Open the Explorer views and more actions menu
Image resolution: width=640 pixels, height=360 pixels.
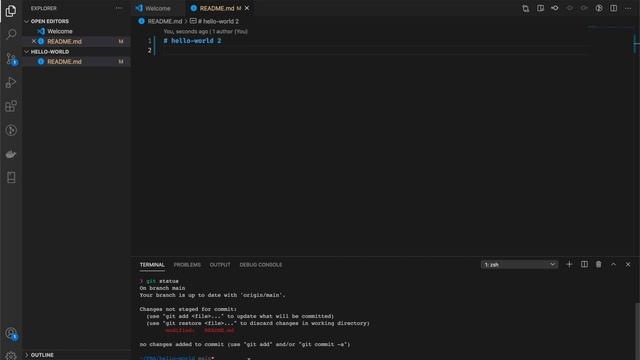(x=119, y=8)
